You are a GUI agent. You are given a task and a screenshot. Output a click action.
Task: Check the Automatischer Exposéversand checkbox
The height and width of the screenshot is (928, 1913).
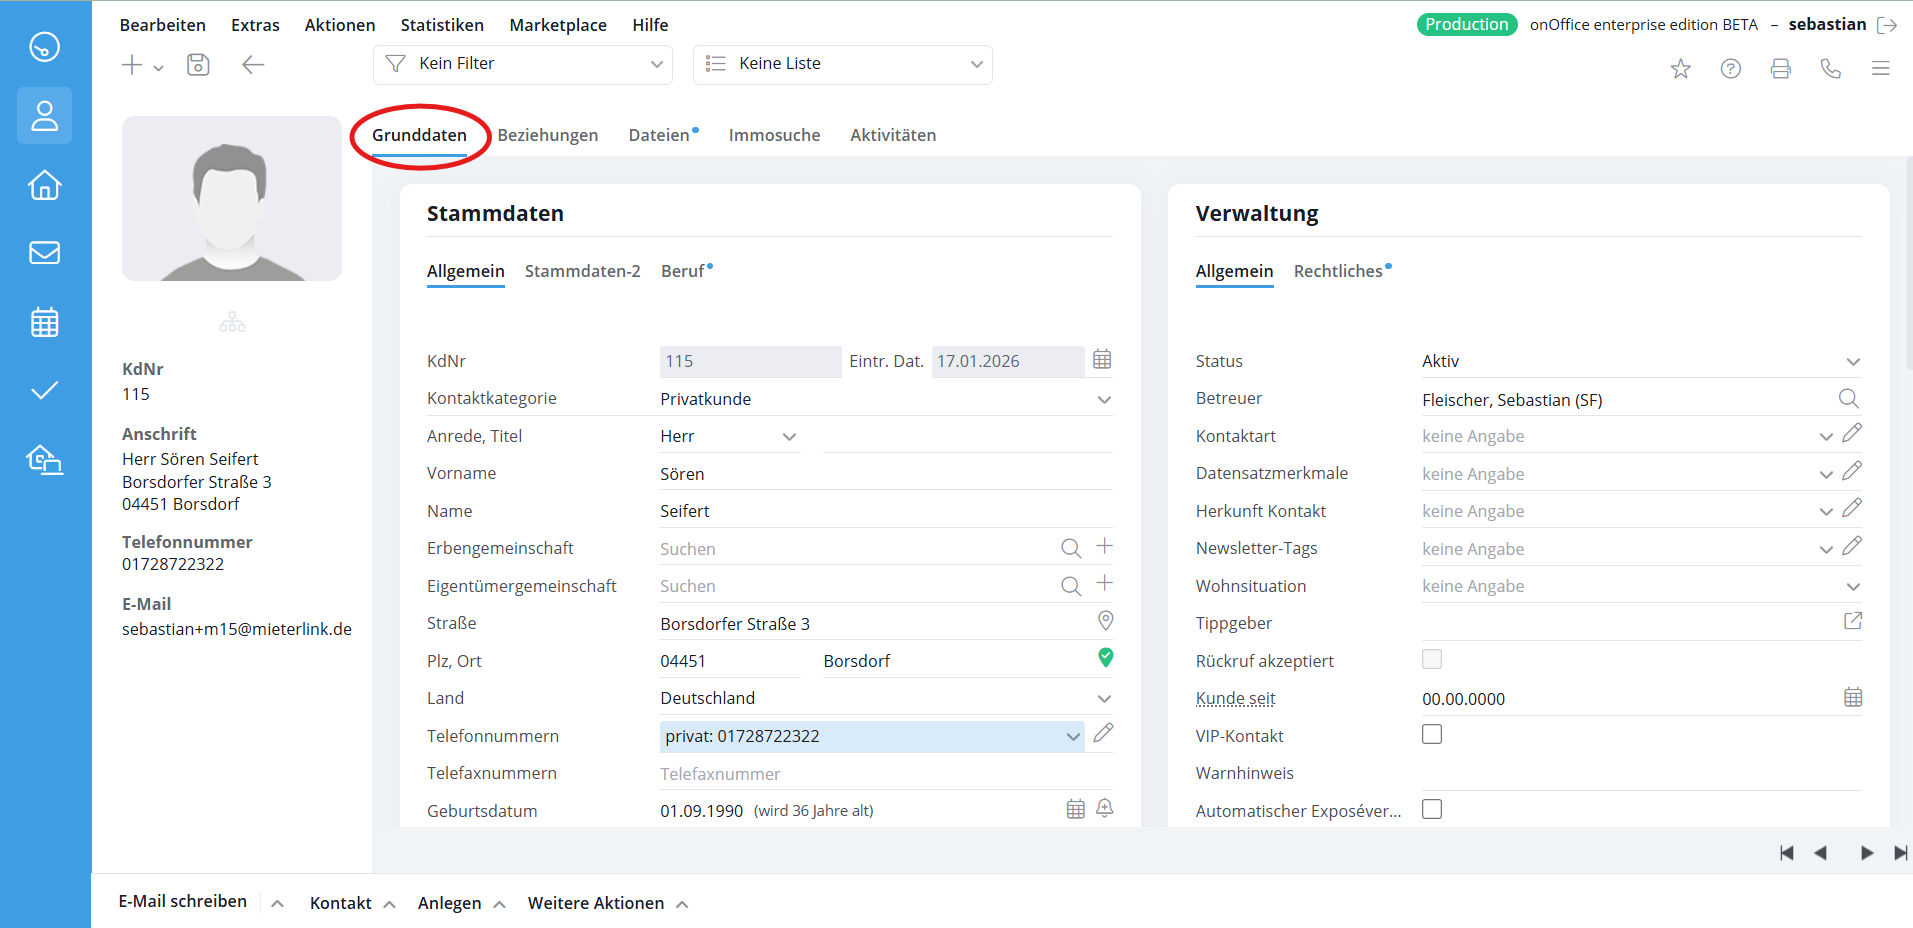tap(1432, 810)
